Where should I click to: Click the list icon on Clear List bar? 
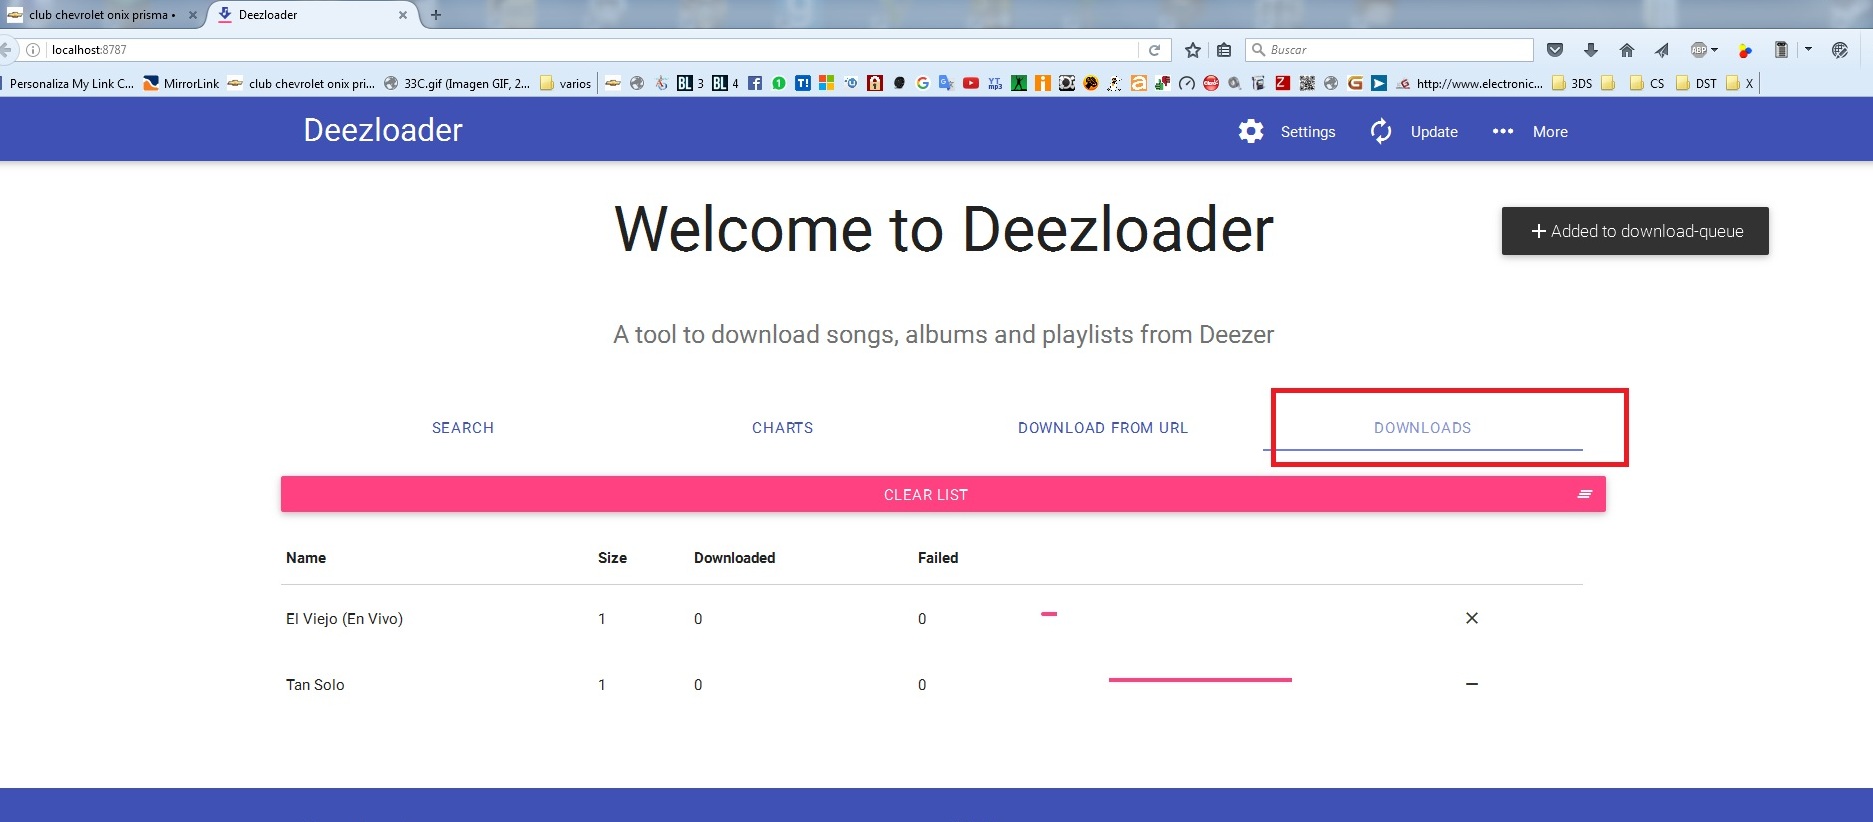1584,494
